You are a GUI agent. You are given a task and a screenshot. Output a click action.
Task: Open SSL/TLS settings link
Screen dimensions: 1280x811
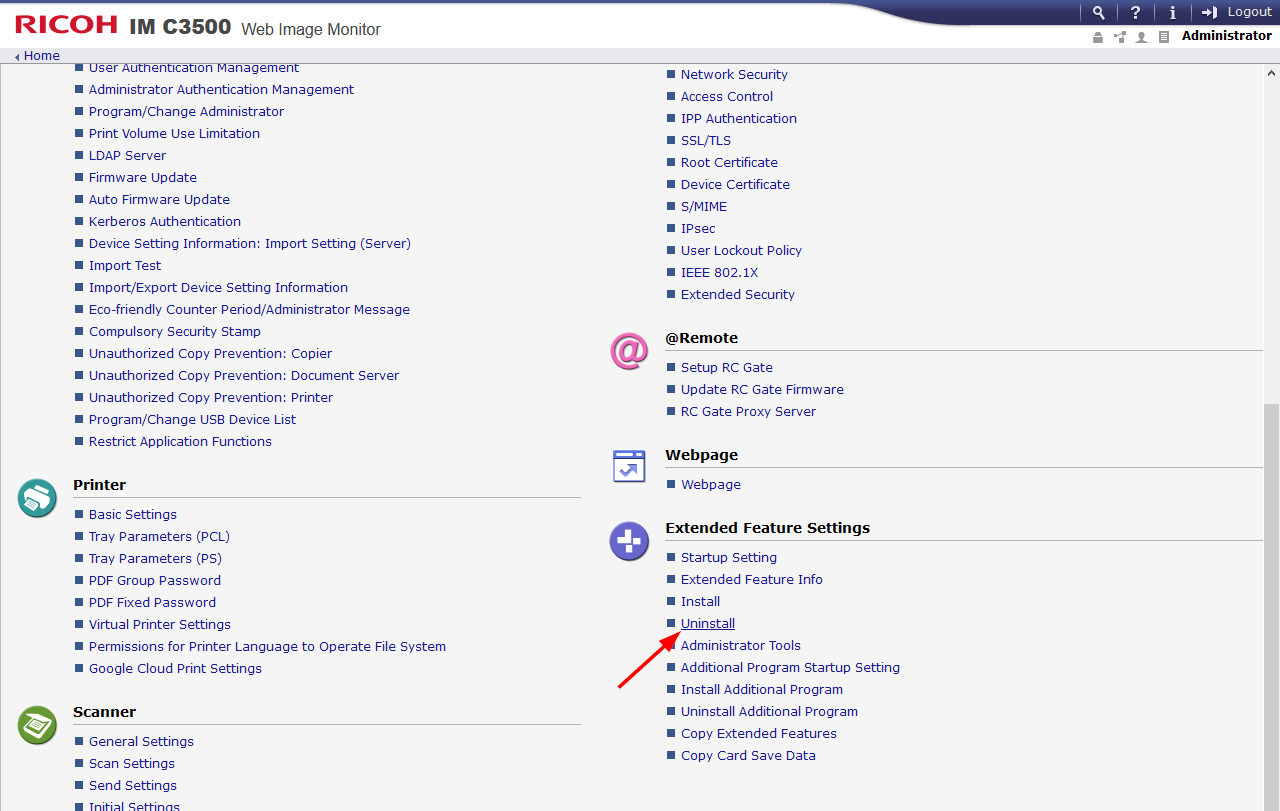[706, 141]
